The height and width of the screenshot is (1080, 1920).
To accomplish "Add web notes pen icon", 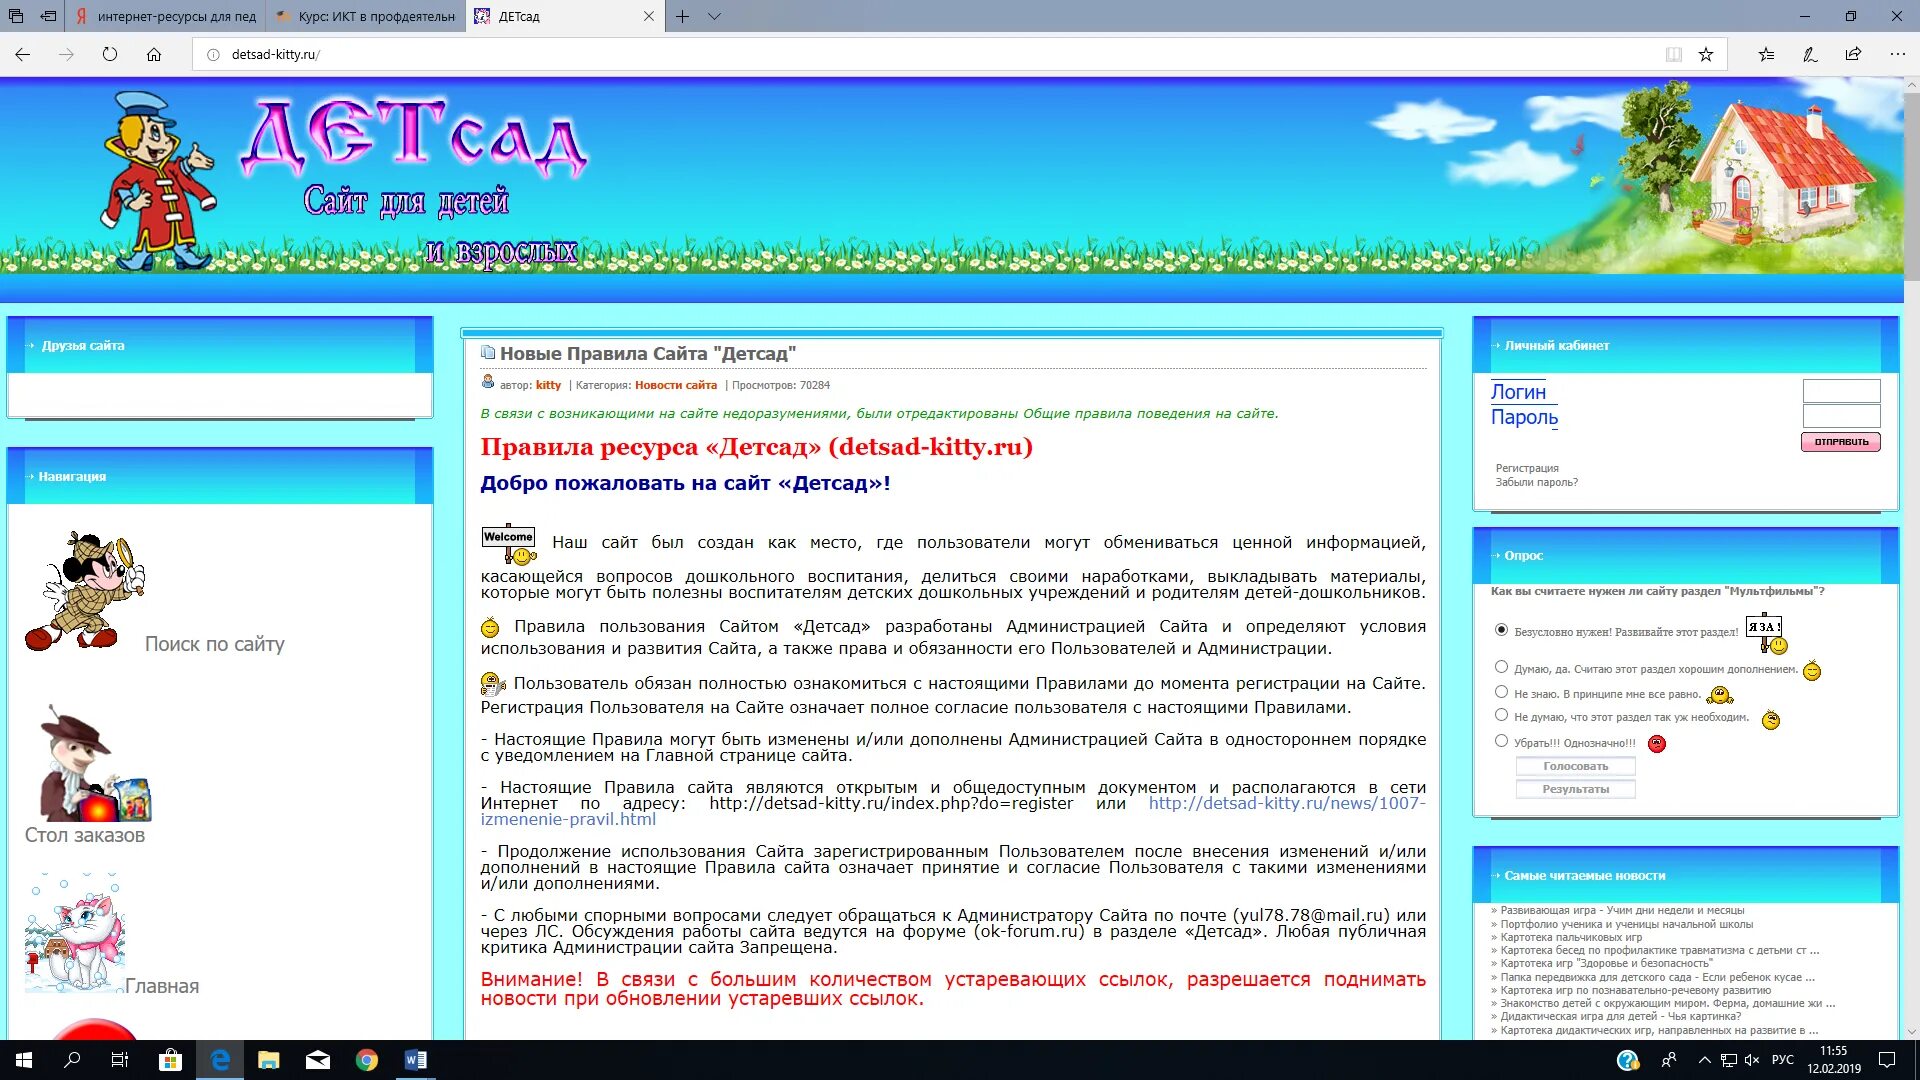I will [1810, 55].
